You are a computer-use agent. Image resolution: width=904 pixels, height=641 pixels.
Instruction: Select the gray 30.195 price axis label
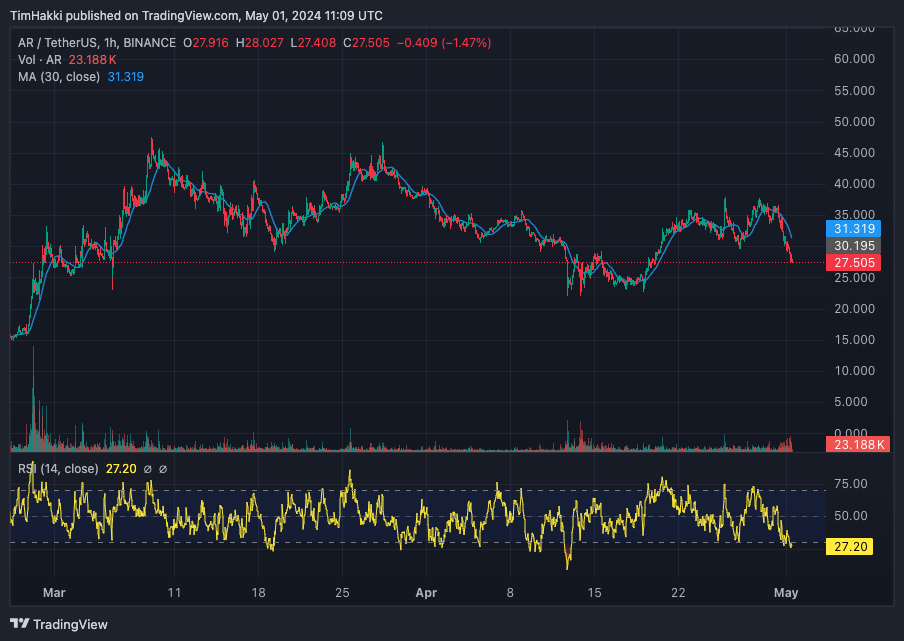853,245
